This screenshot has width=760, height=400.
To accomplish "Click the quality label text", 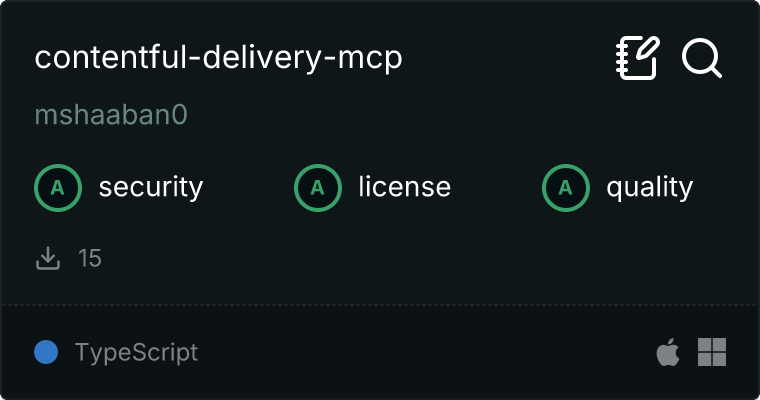I will (650, 188).
